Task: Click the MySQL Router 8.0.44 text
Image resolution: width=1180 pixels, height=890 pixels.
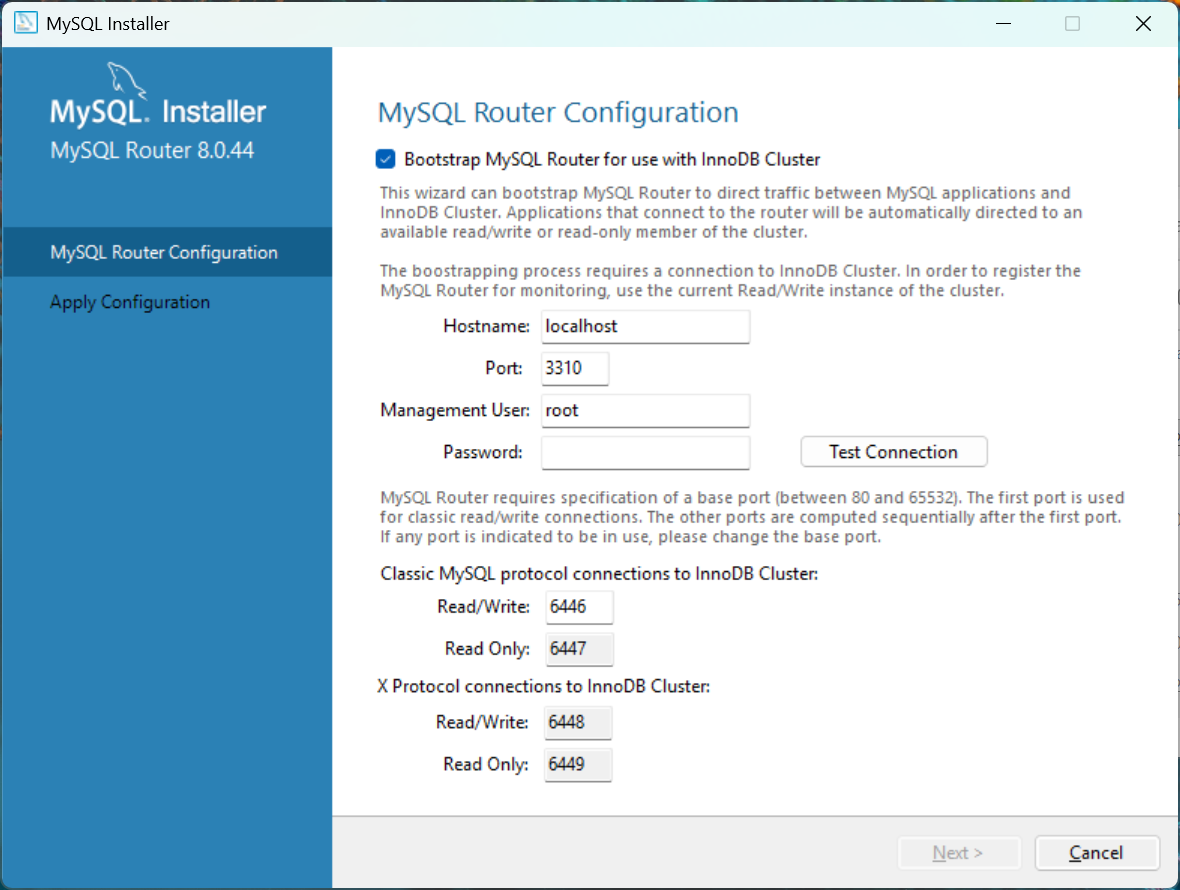Action: pyautogui.click(x=152, y=150)
